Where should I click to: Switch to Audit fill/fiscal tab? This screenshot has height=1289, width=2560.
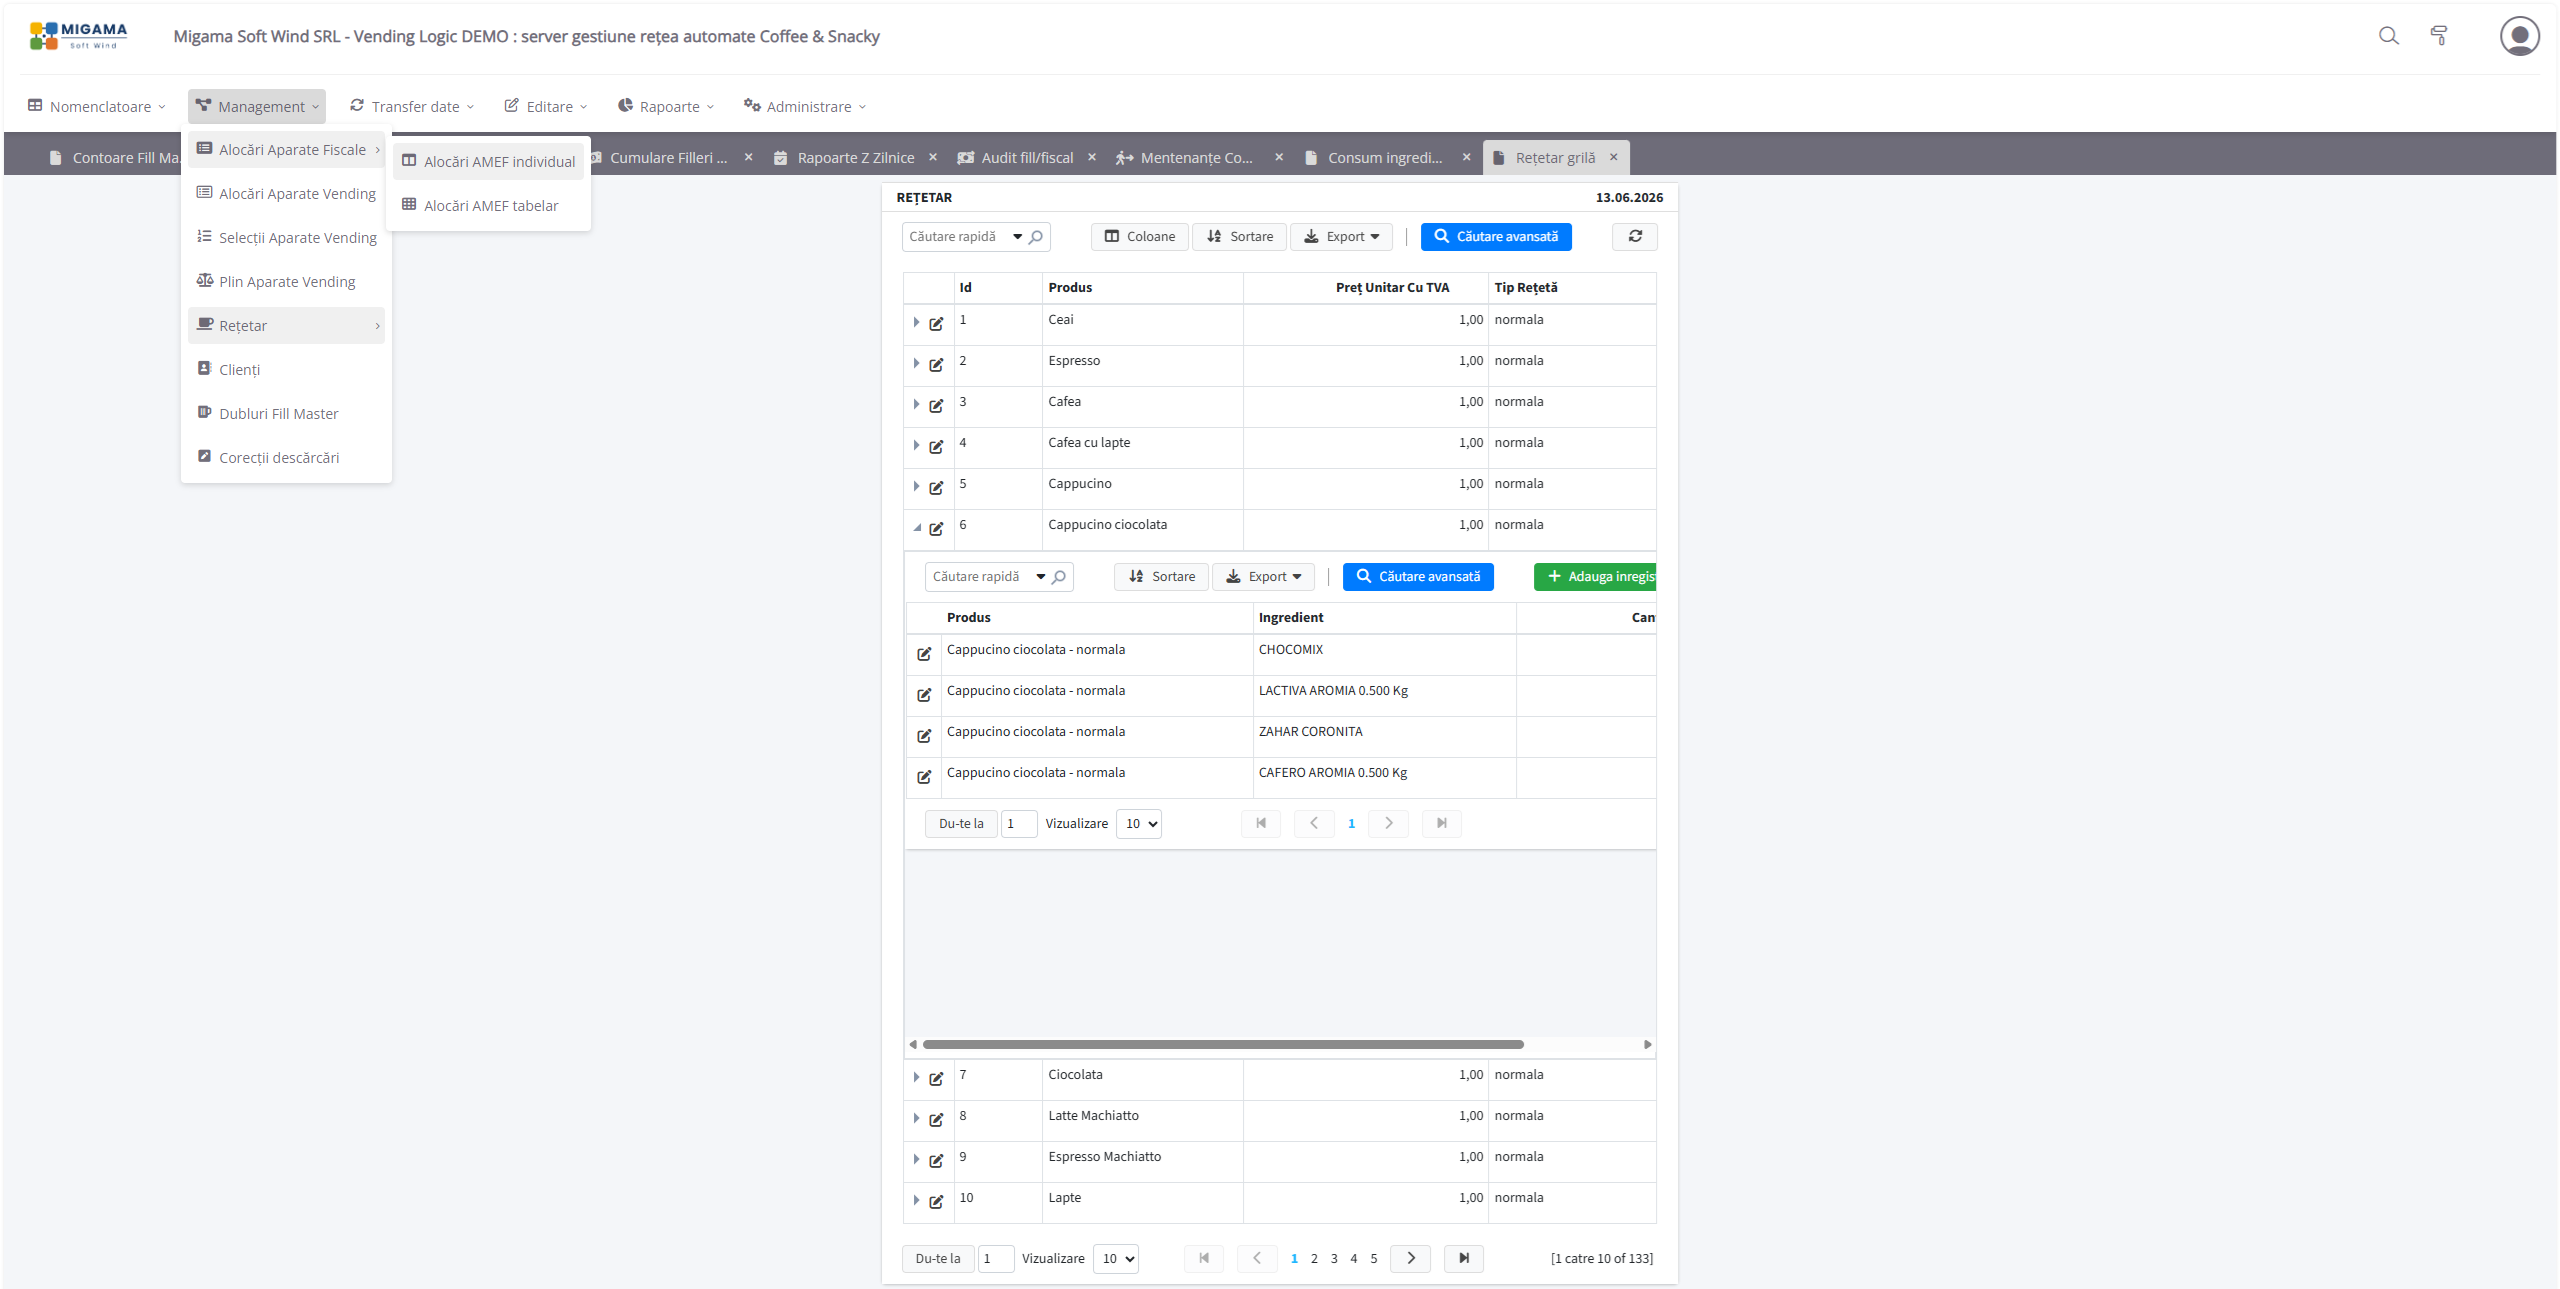coord(1026,157)
